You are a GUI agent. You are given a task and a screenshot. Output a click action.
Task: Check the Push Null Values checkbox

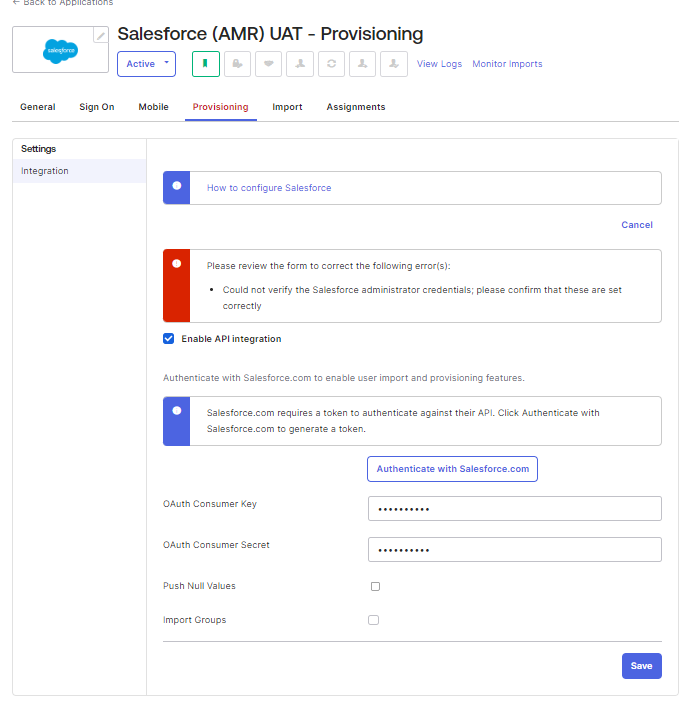(375, 586)
